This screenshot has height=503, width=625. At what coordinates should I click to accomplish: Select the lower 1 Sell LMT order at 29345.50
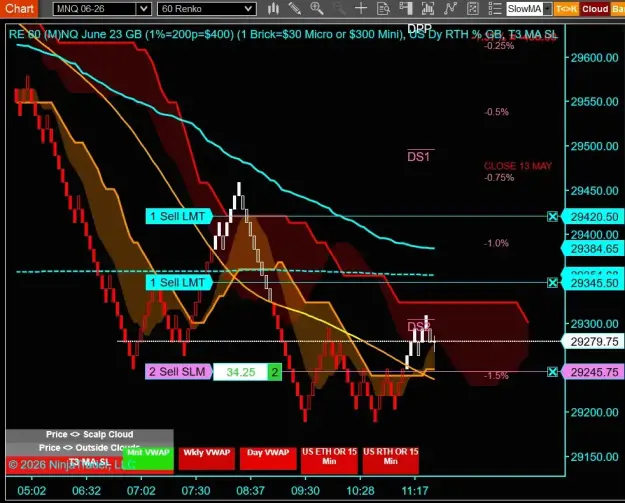tap(178, 283)
